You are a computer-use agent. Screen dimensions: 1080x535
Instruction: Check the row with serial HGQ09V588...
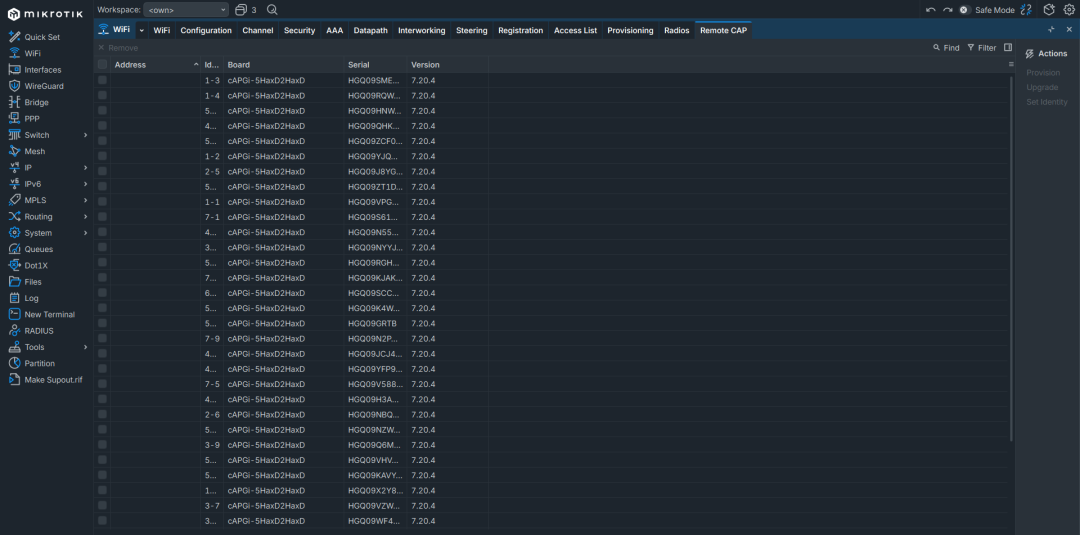(102, 384)
